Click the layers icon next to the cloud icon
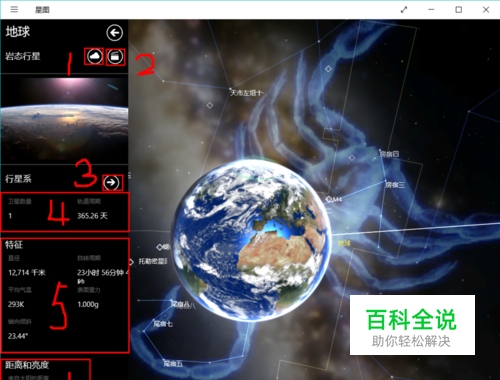Screen dimensions: 500x380 pos(115,57)
